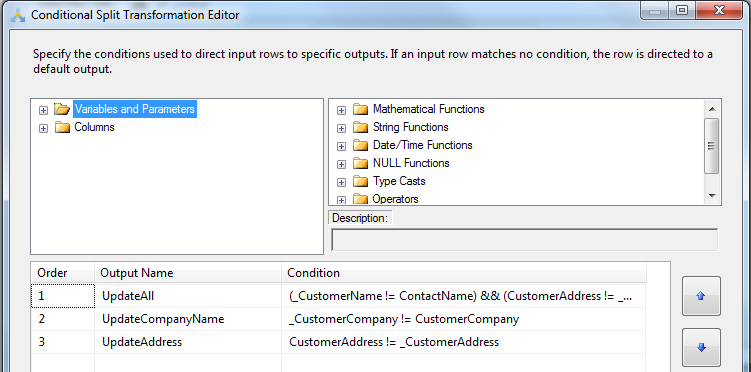Click the UpdateAll condition expression
Viewport: 751px width, 372px height.
(x=464, y=296)
